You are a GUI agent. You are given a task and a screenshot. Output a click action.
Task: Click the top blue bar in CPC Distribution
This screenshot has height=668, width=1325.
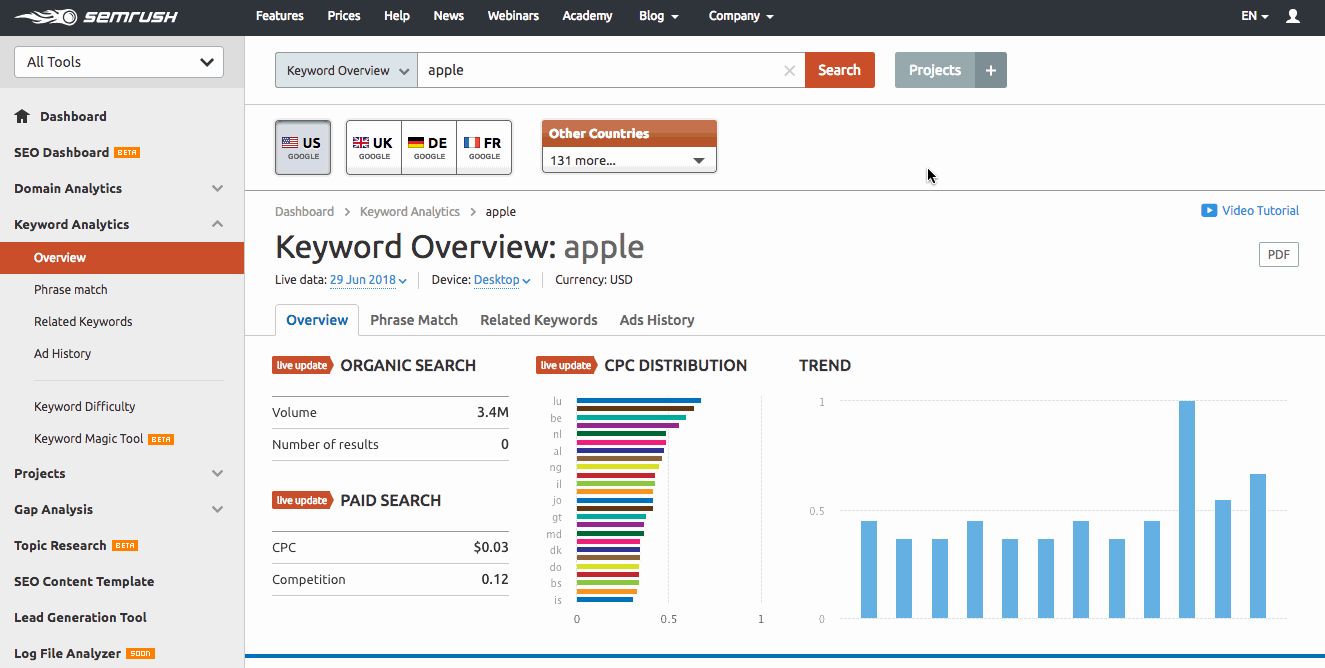(639, 400)
